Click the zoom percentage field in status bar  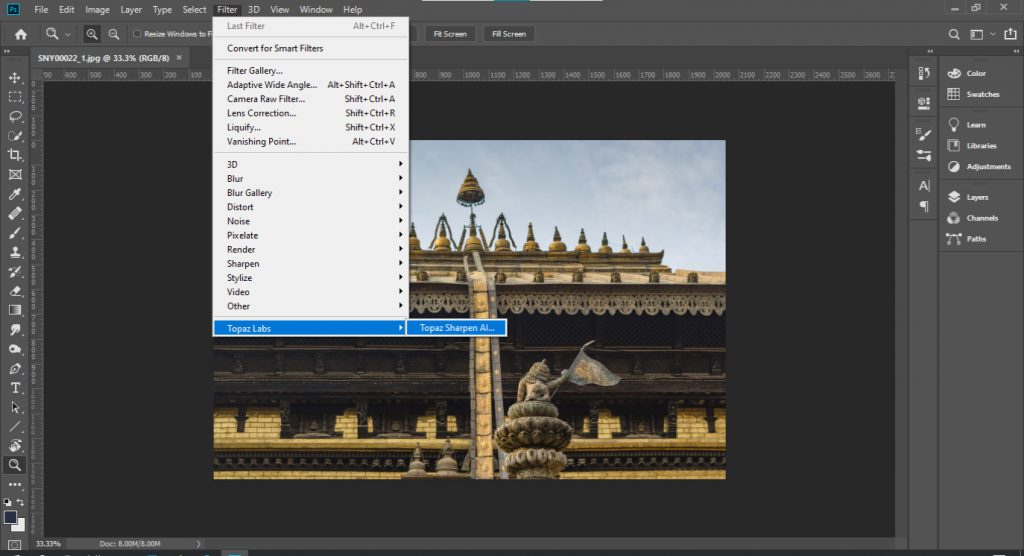48,544
